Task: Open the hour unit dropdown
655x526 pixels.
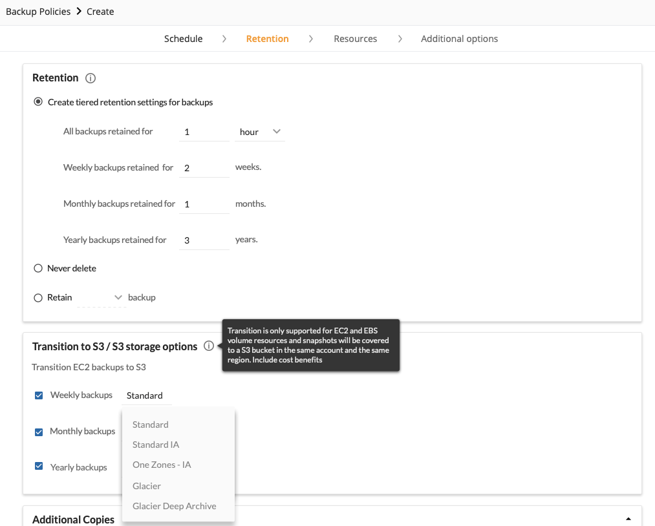Action: [260, 132]
